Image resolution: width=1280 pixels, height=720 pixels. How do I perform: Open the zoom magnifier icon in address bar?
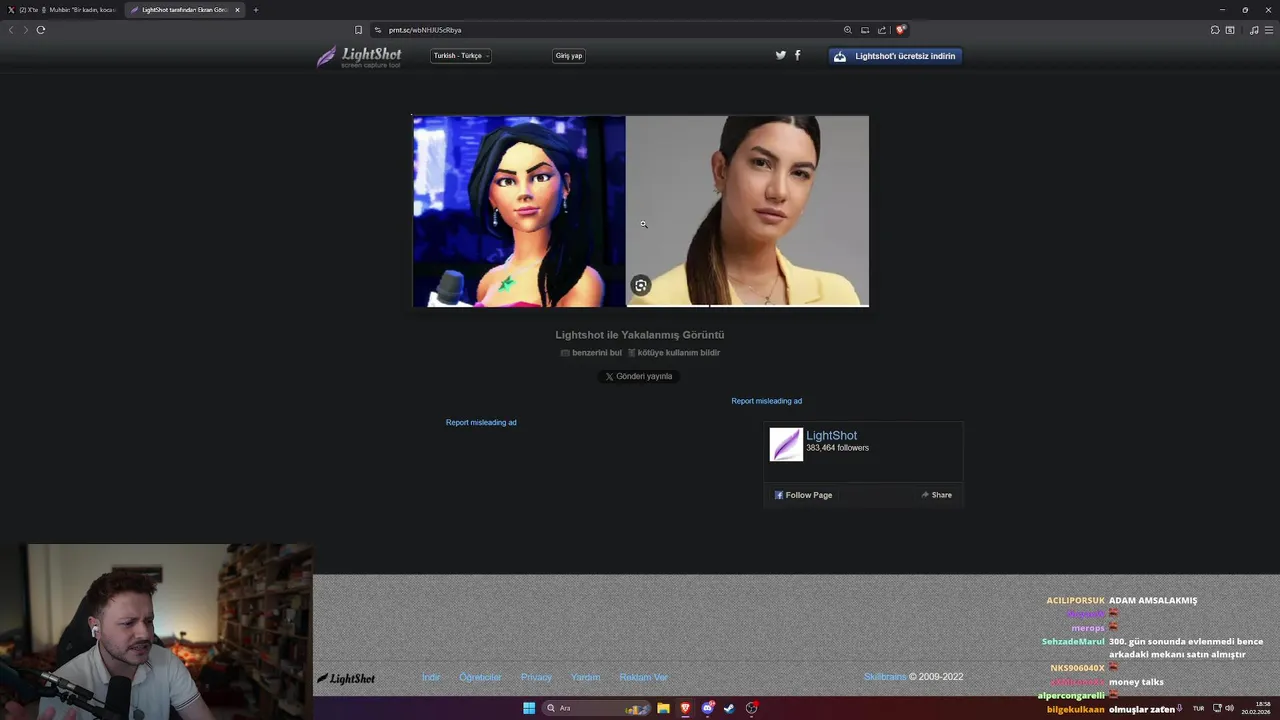click(x=848, y=30)
